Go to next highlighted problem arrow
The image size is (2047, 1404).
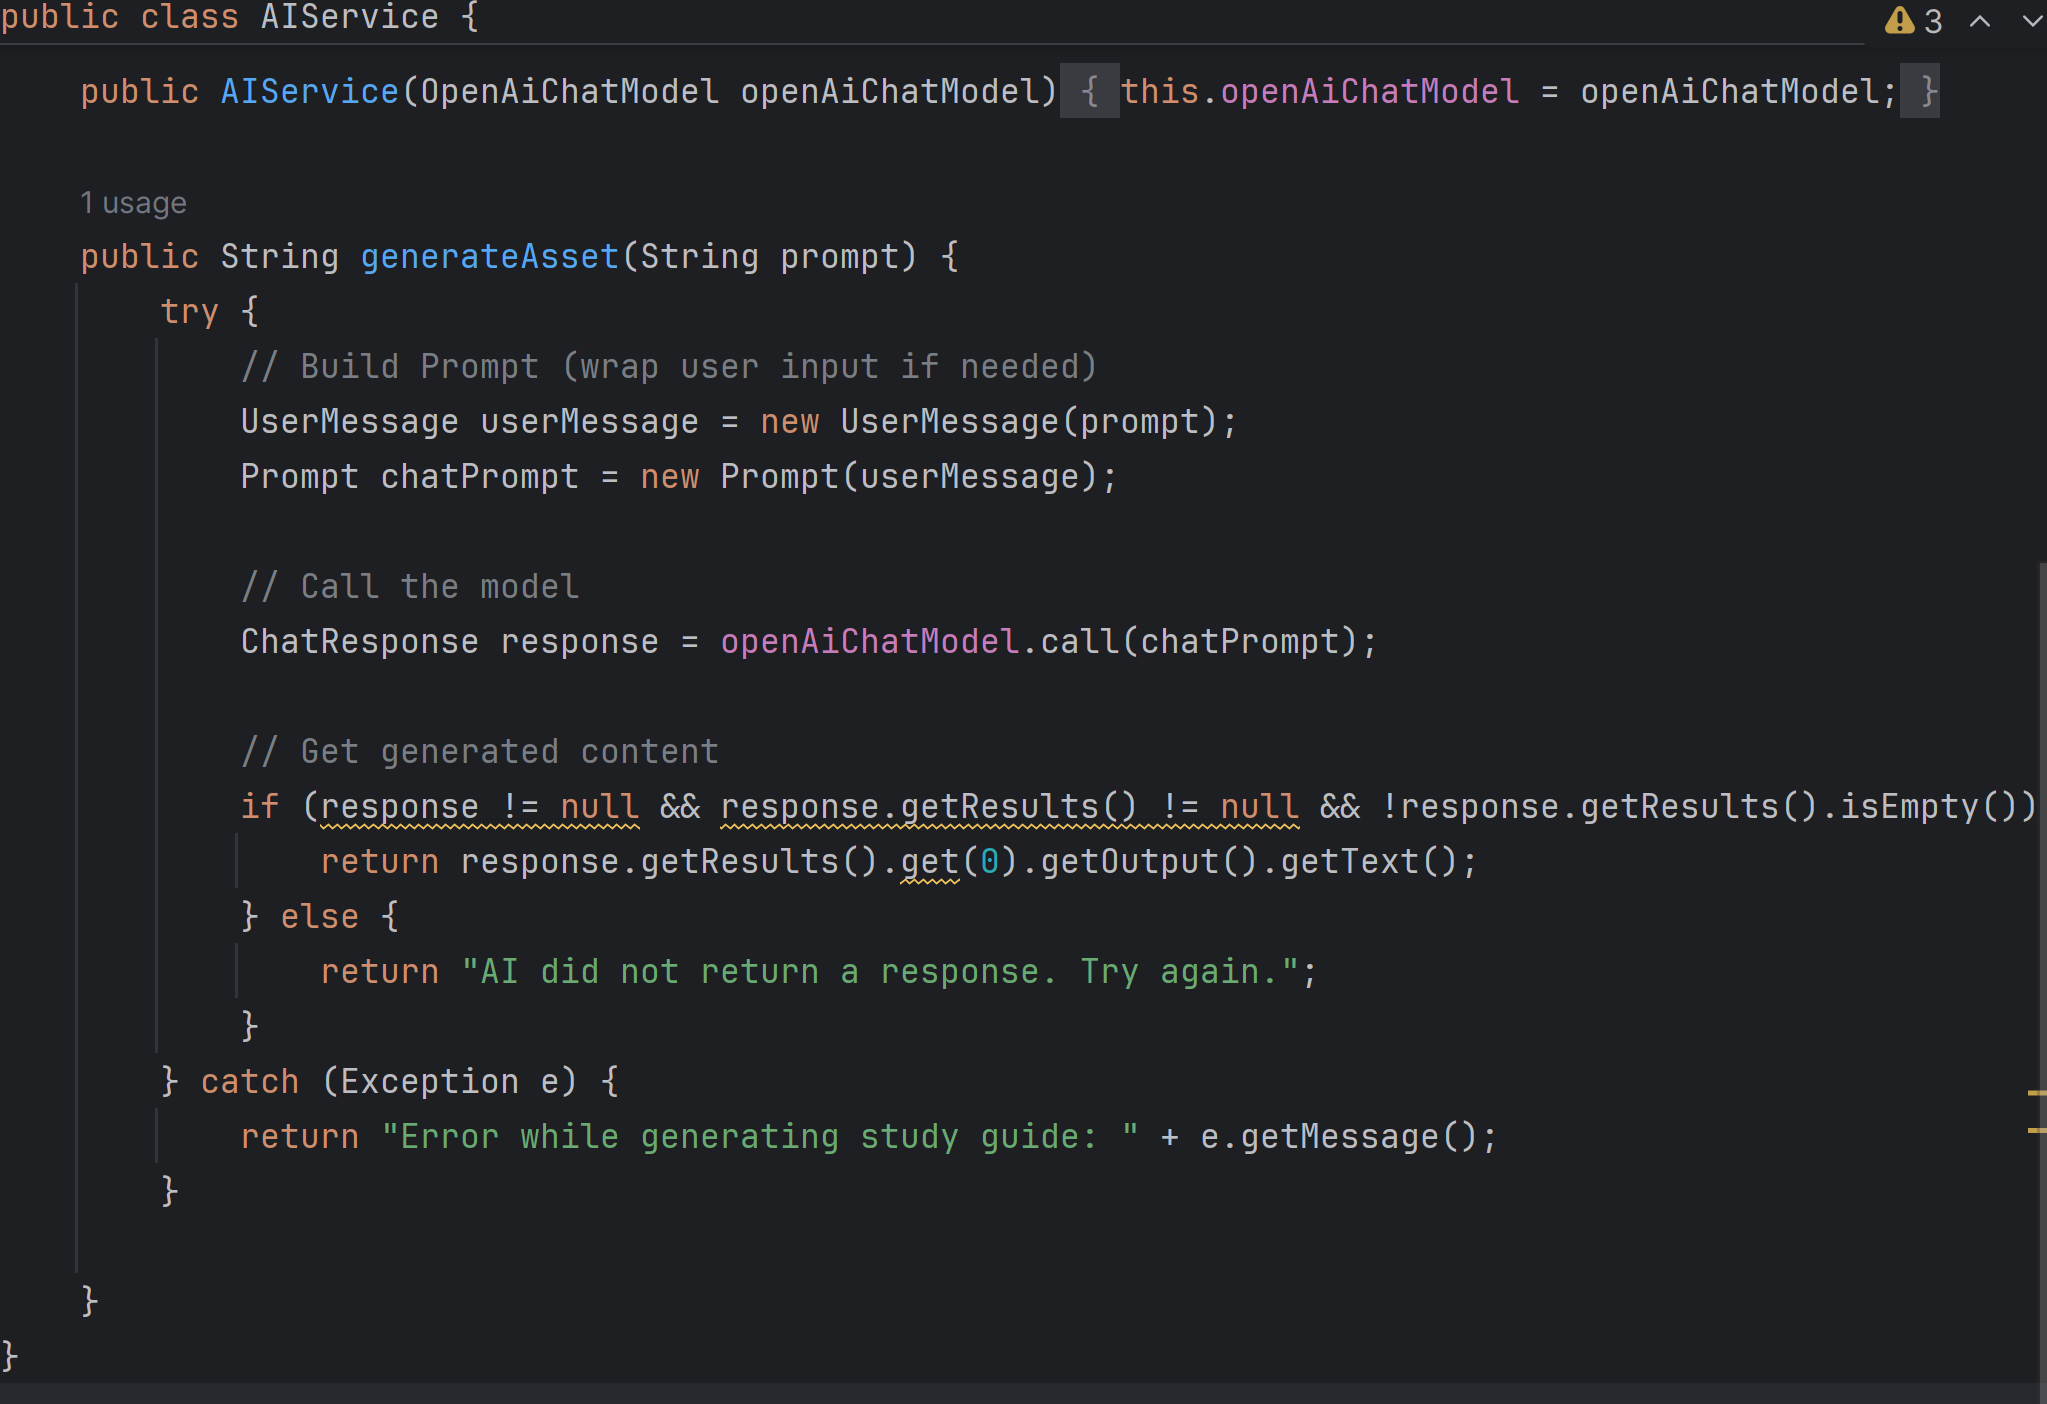[x=2031, y=20]
